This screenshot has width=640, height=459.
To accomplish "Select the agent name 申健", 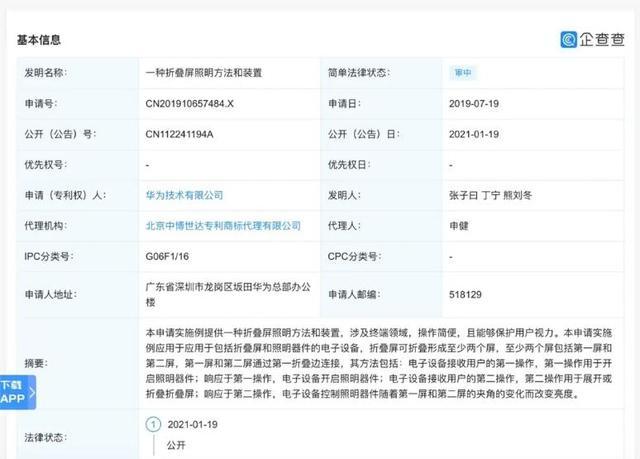I will [x=459, y=226].
